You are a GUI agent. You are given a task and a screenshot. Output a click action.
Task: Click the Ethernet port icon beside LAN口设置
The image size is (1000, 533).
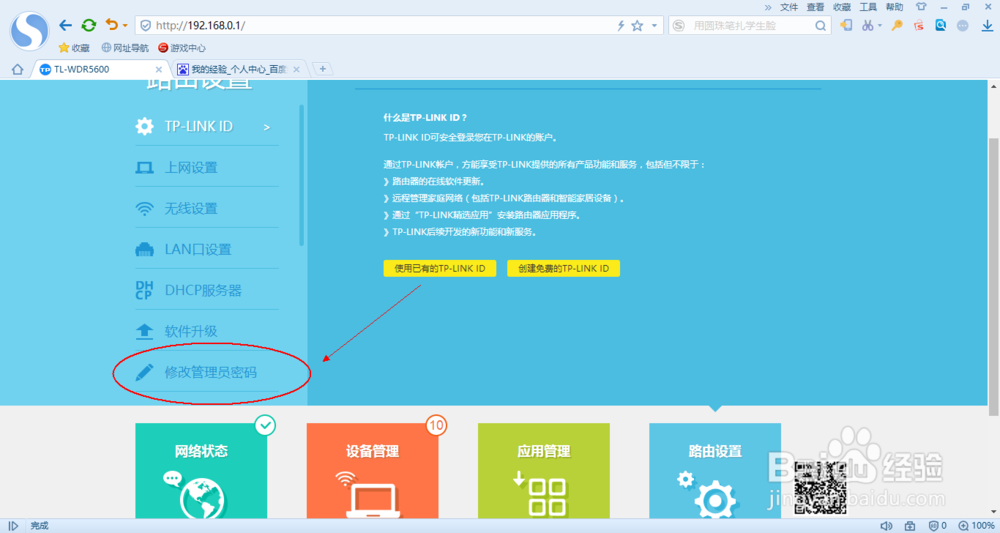pyautogui.click(x=144, y=249)
